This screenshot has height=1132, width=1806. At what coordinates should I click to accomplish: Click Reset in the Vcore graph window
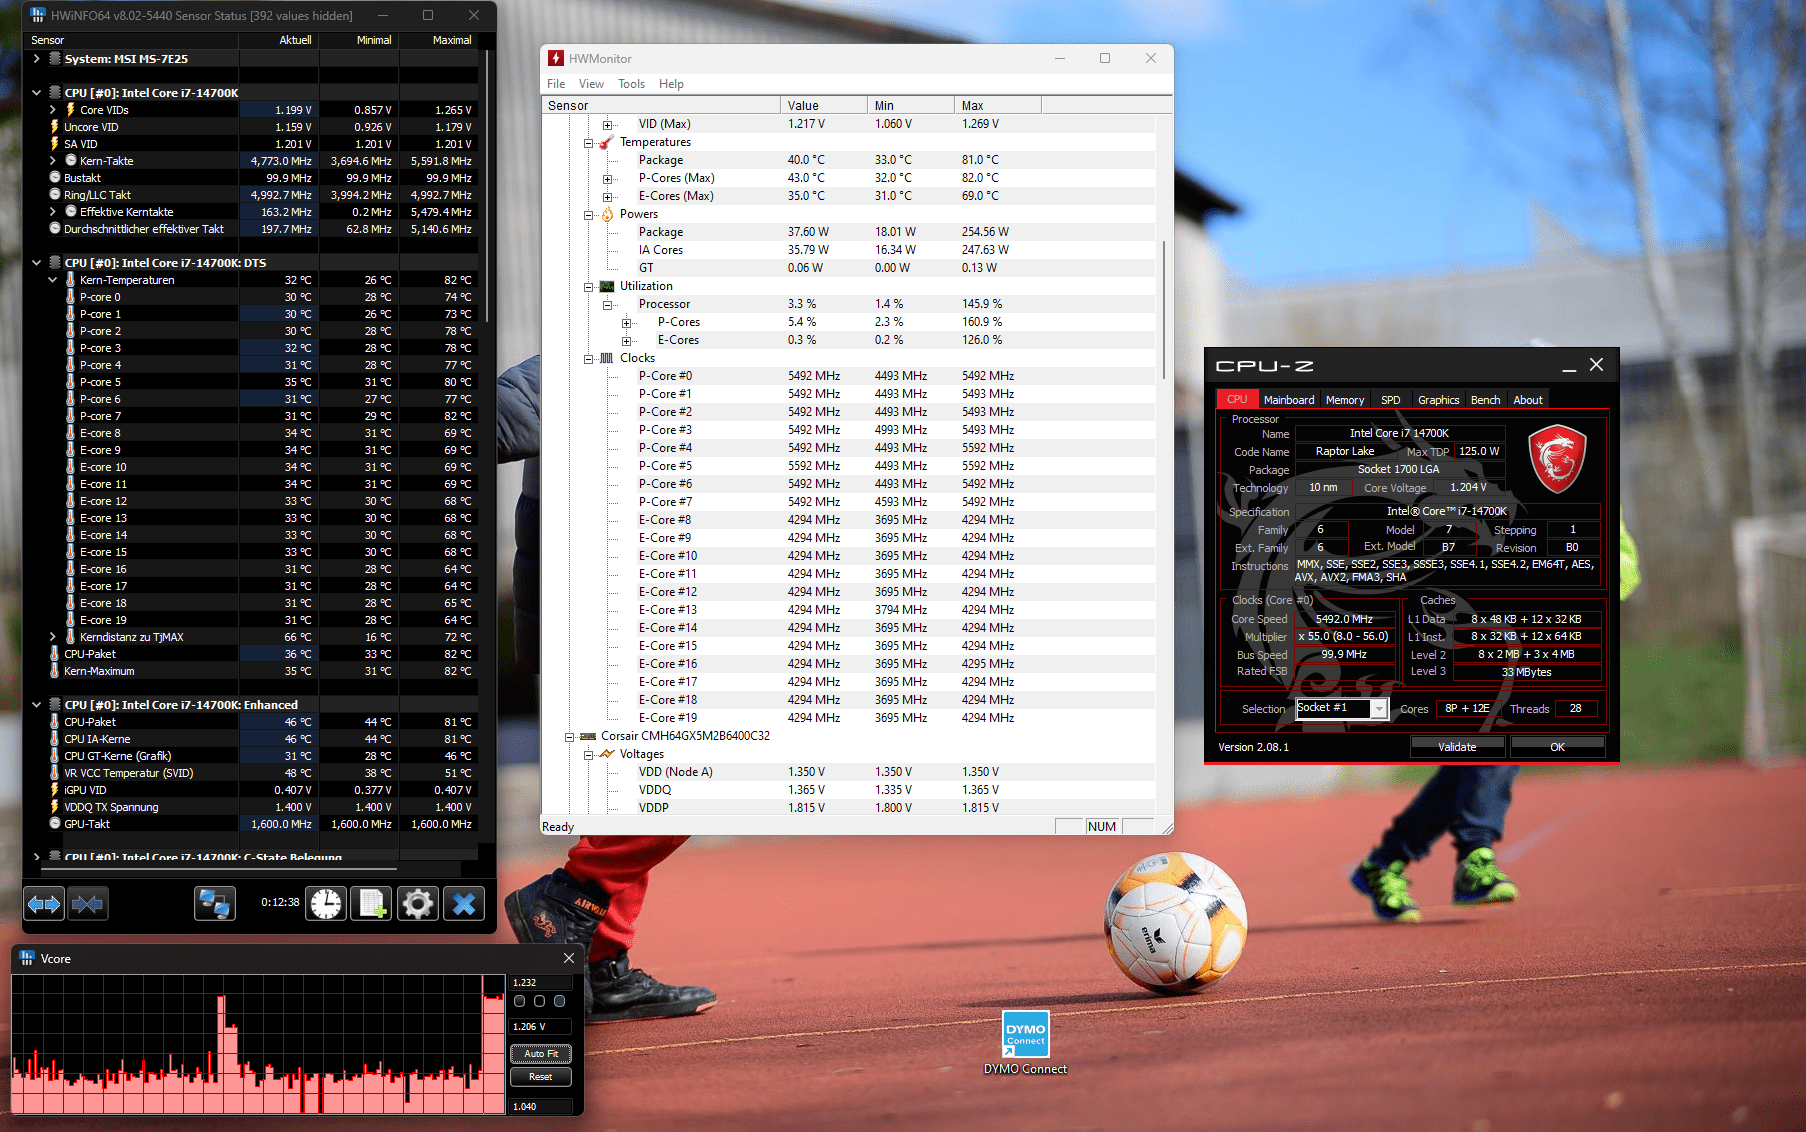541,1077
